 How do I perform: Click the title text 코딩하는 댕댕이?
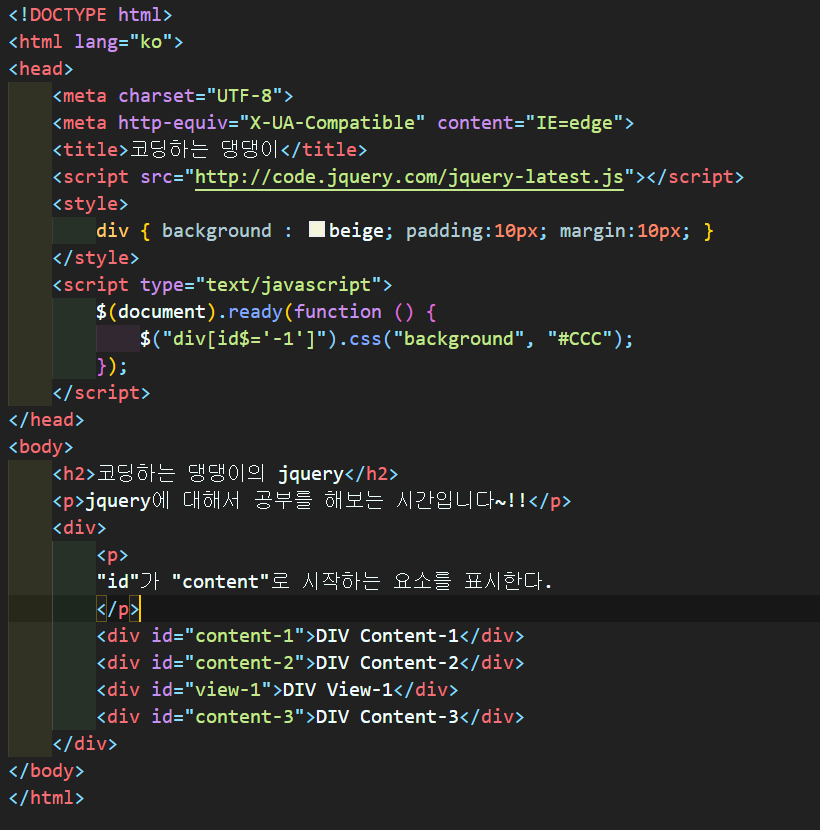(x=204, y=150)
